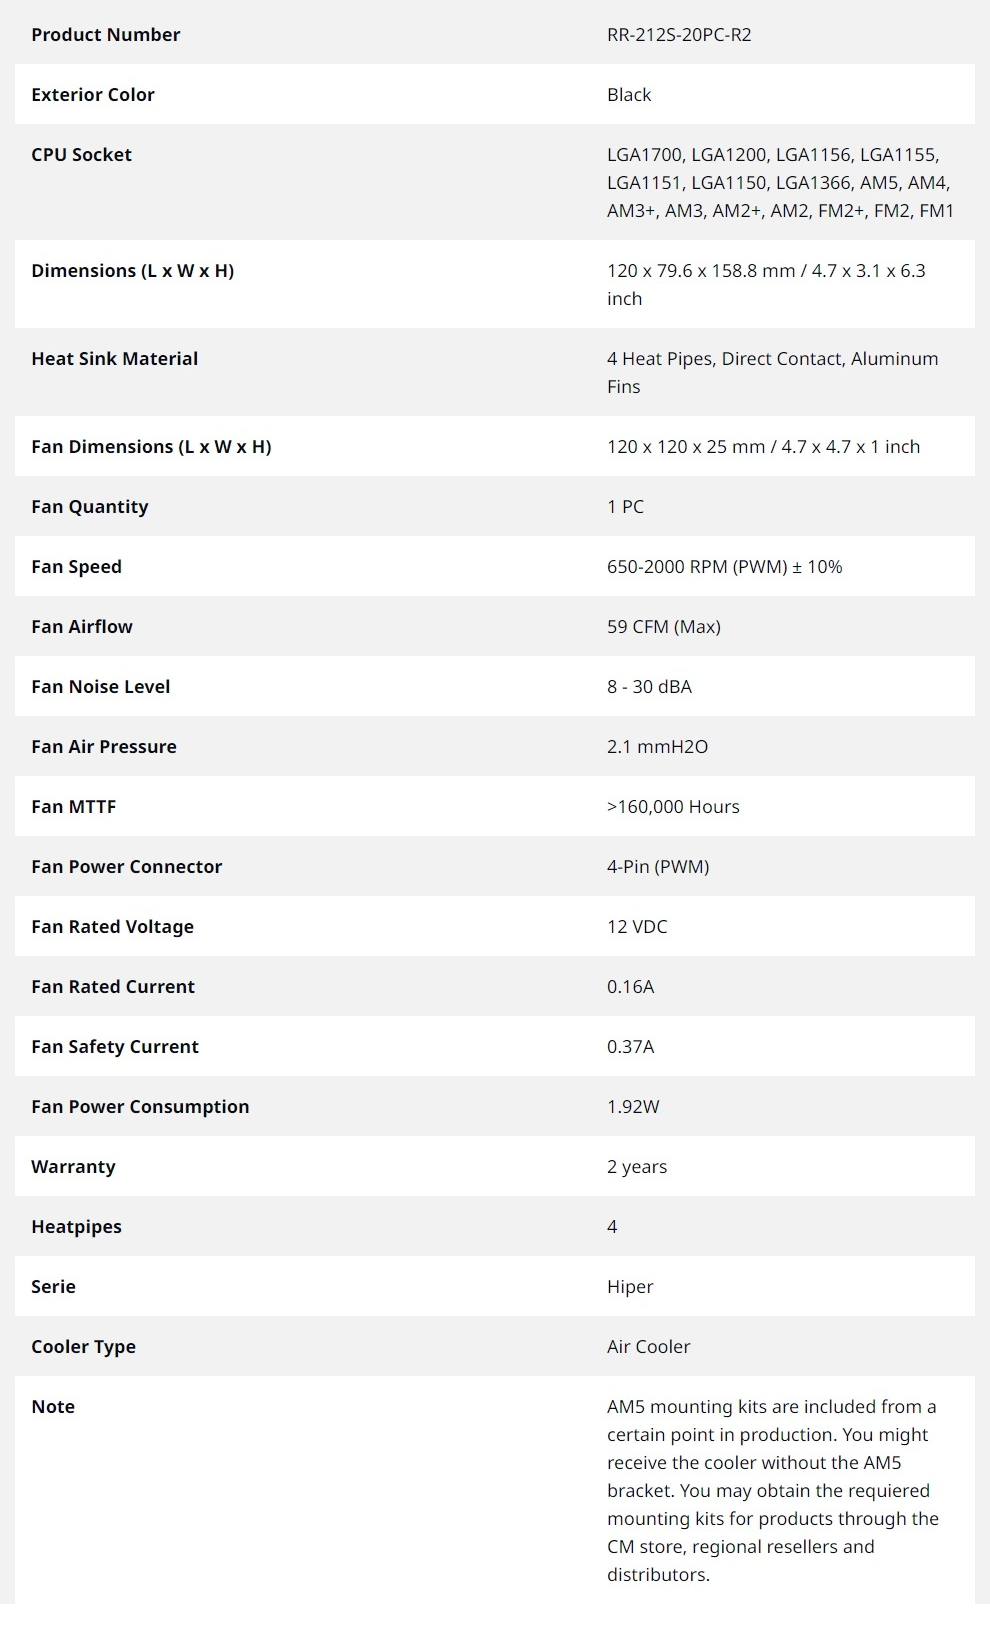The height and width of the screenshot is (1632, 990).
Task: Select the Heat Sink Material value text
Action: tap(772, 373)
